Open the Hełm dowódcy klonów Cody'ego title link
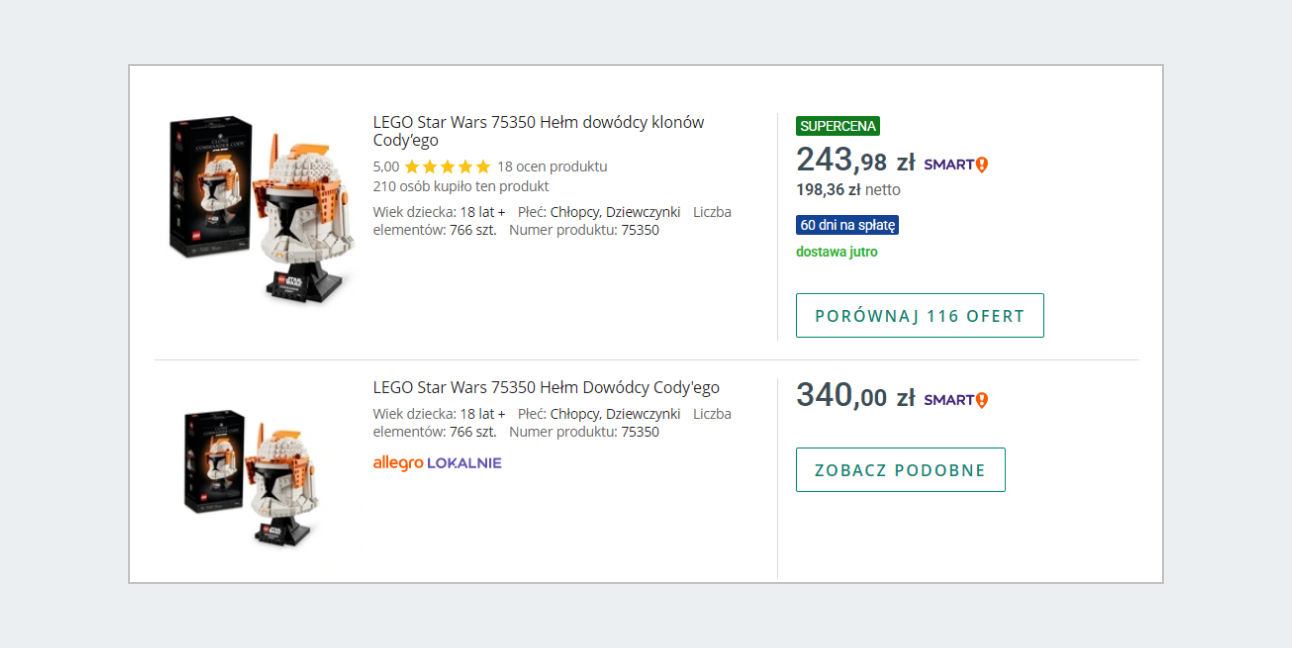The height and width of the screenshot is (648, 1292). pyautogui.click(x=538, y=131)
